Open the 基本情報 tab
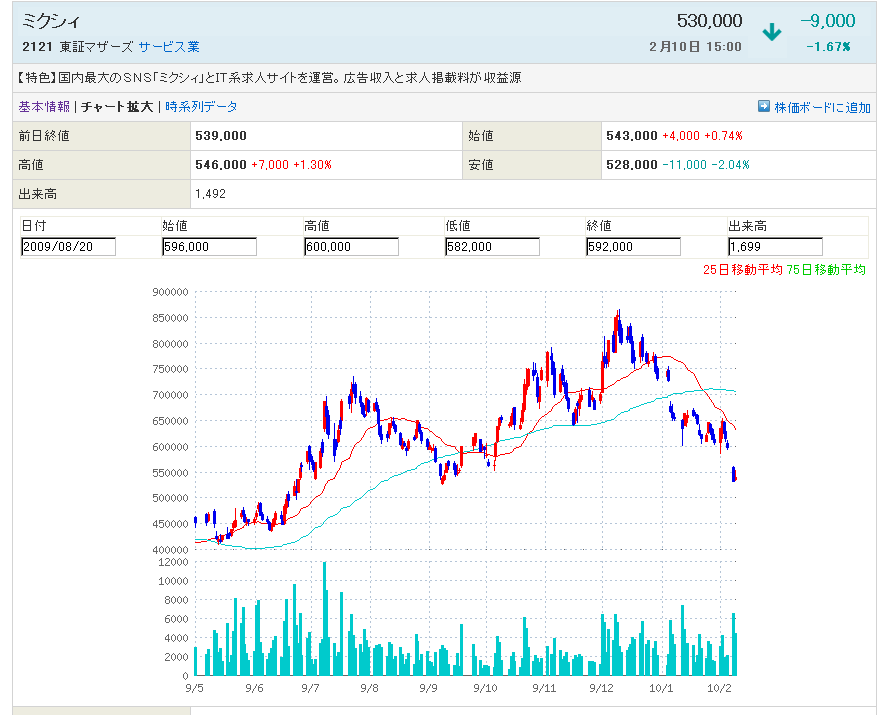883x715 pixels. (x=44, y=107)
